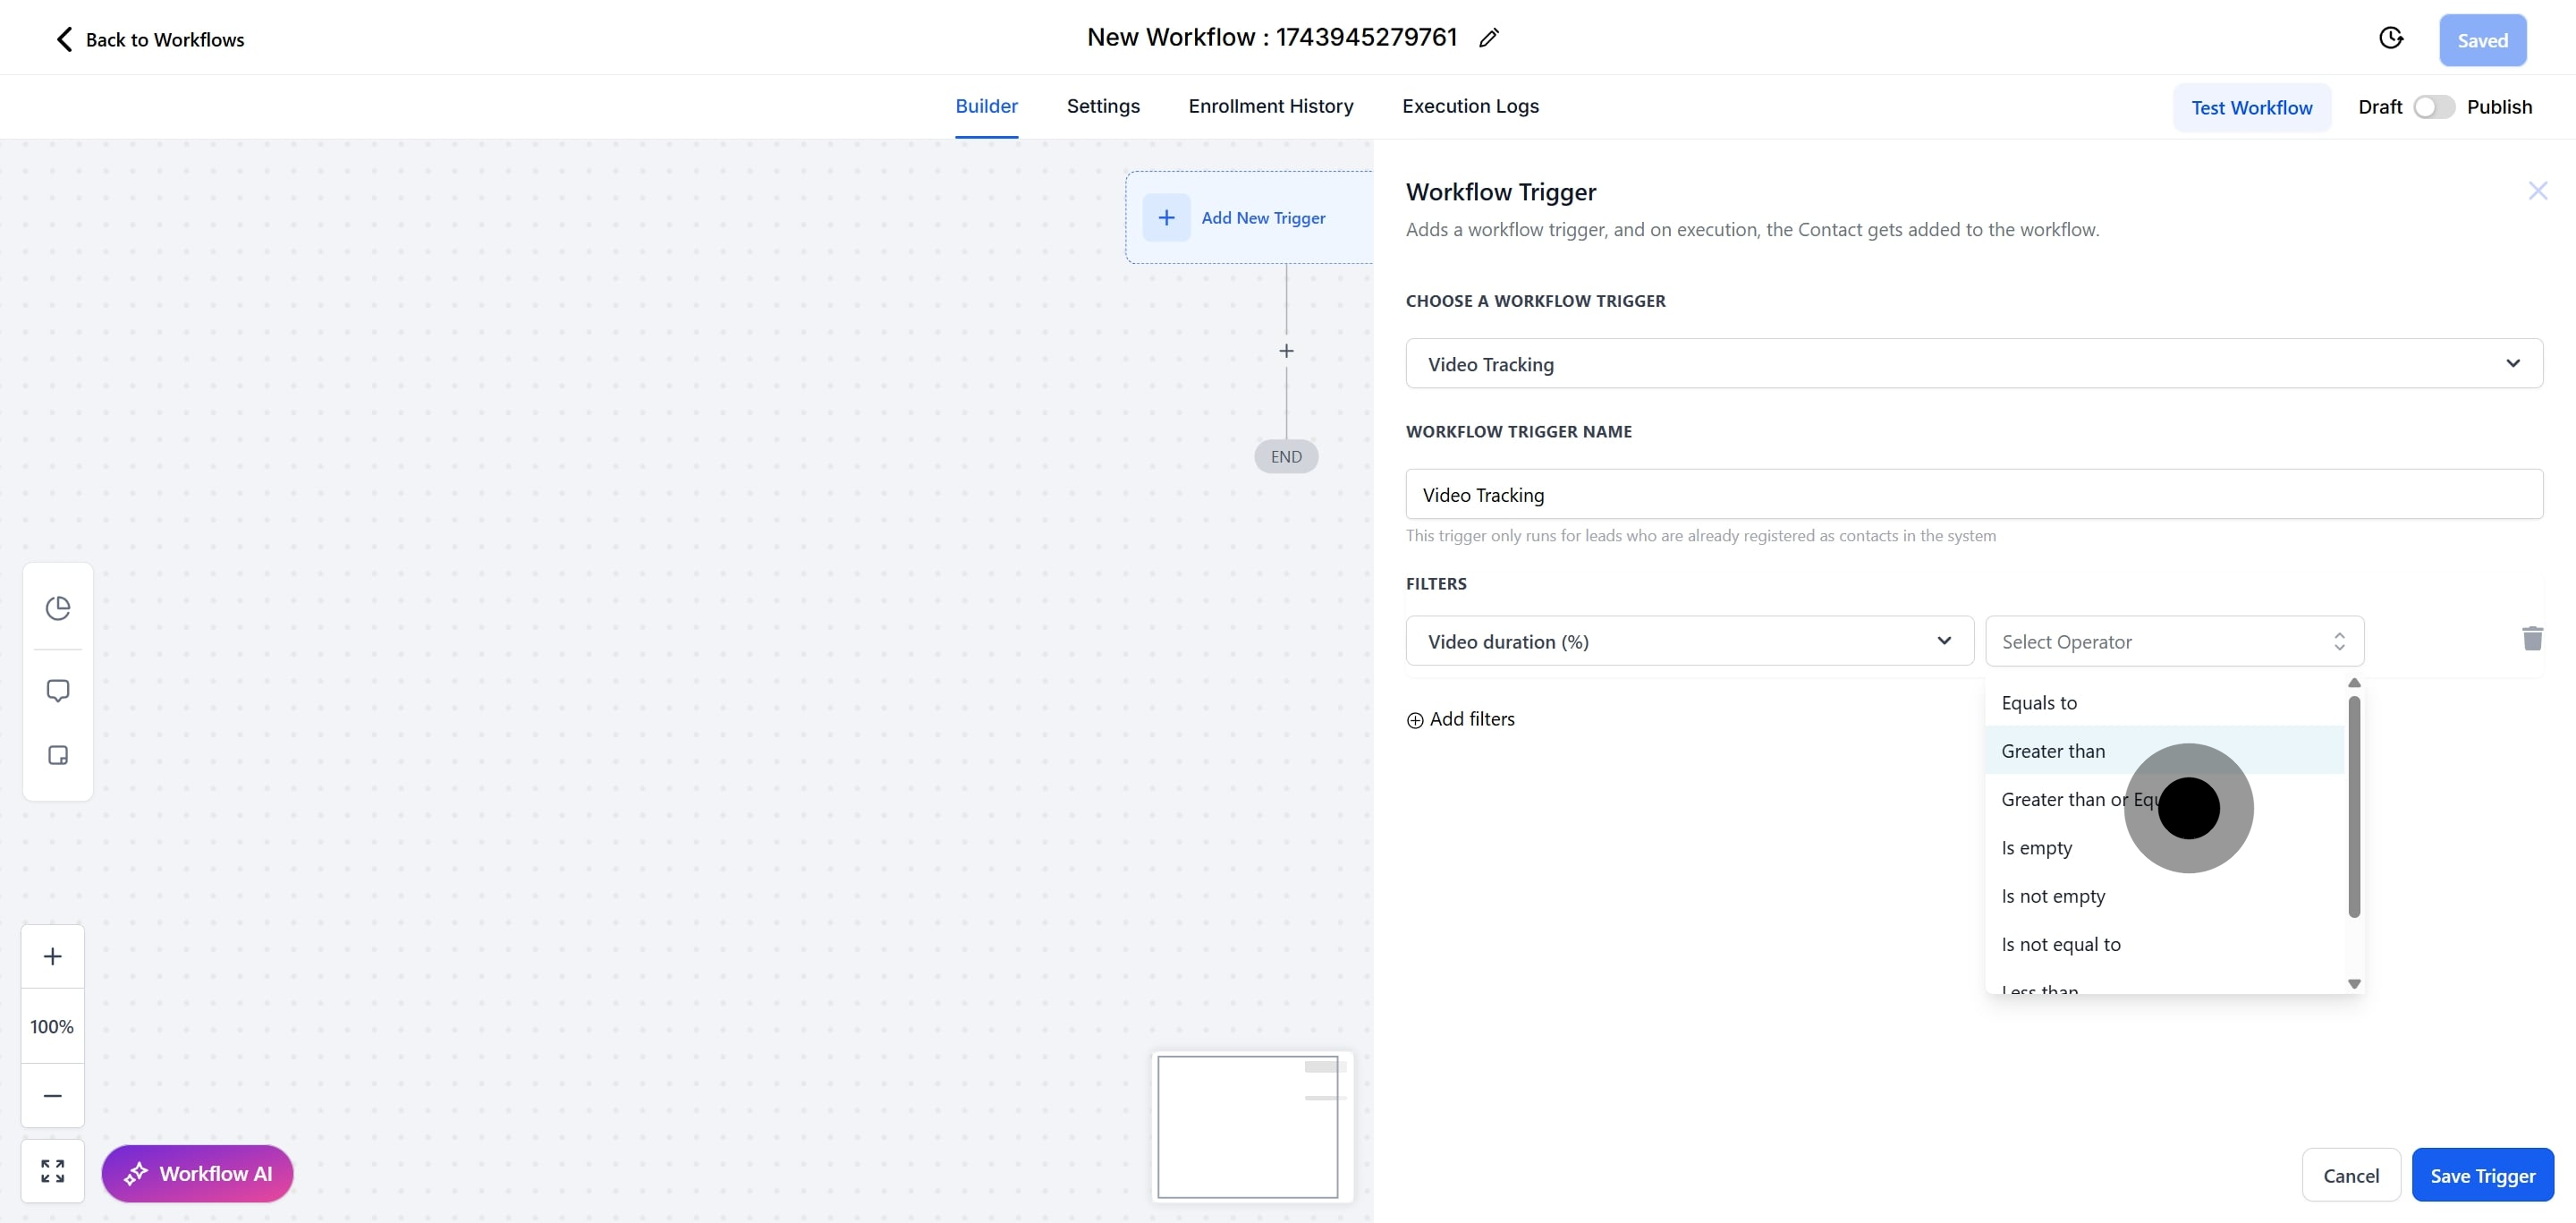Screen dimensions: 2576x1223
Task: Close the Workflow Trigger panel
Action: (x=2537, y=191)
